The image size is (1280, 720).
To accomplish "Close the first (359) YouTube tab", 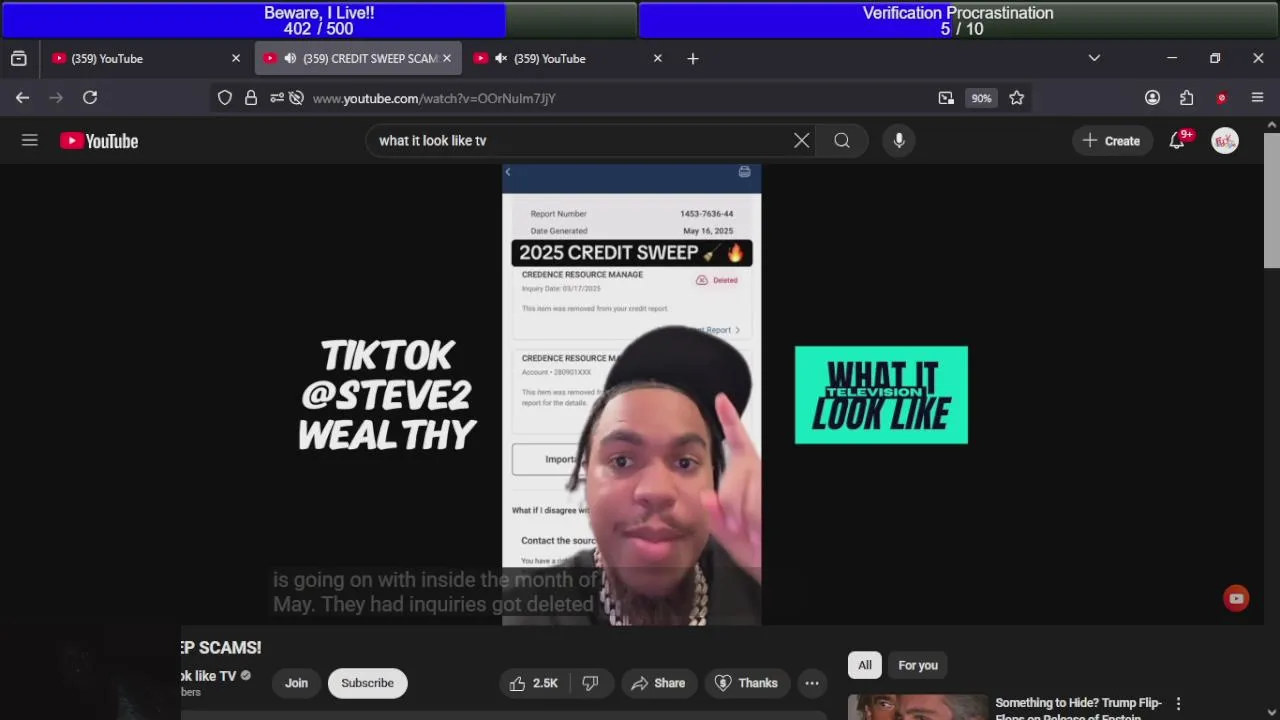I will click(x=236, y=58).
